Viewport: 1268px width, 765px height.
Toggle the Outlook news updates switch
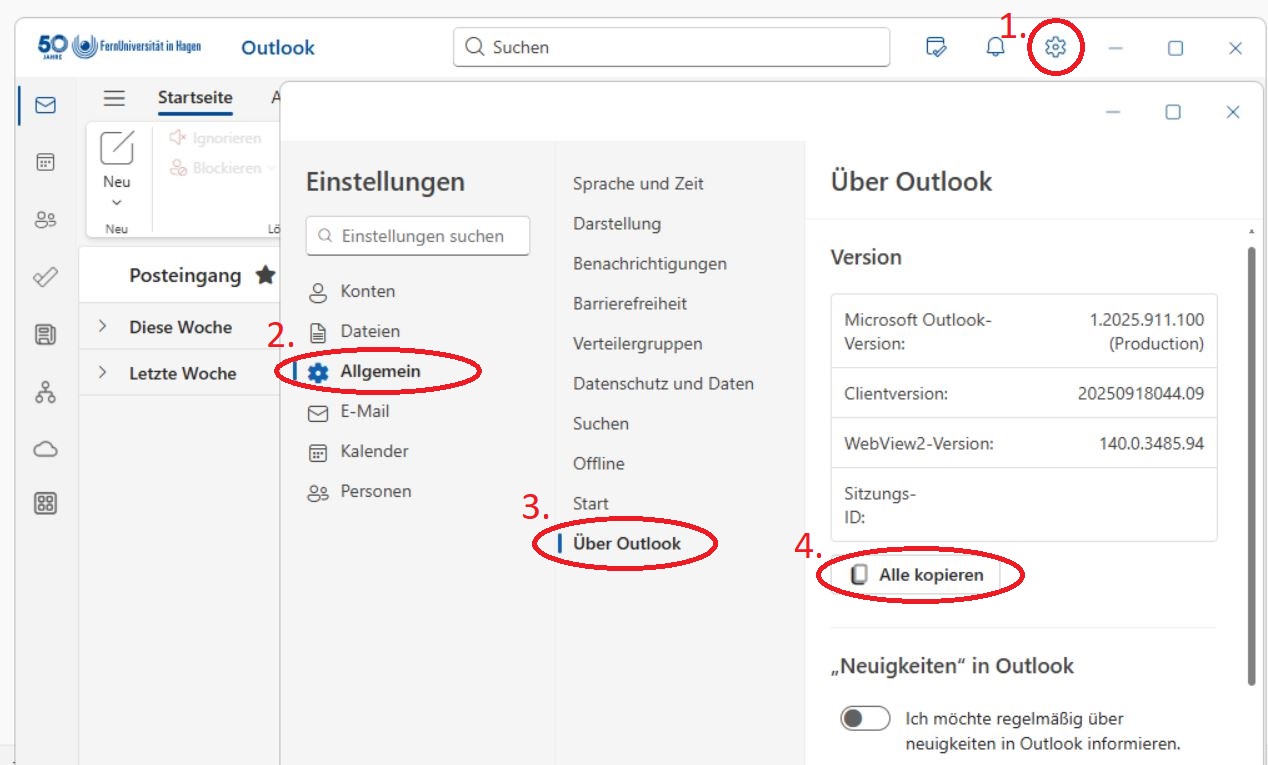865,718
